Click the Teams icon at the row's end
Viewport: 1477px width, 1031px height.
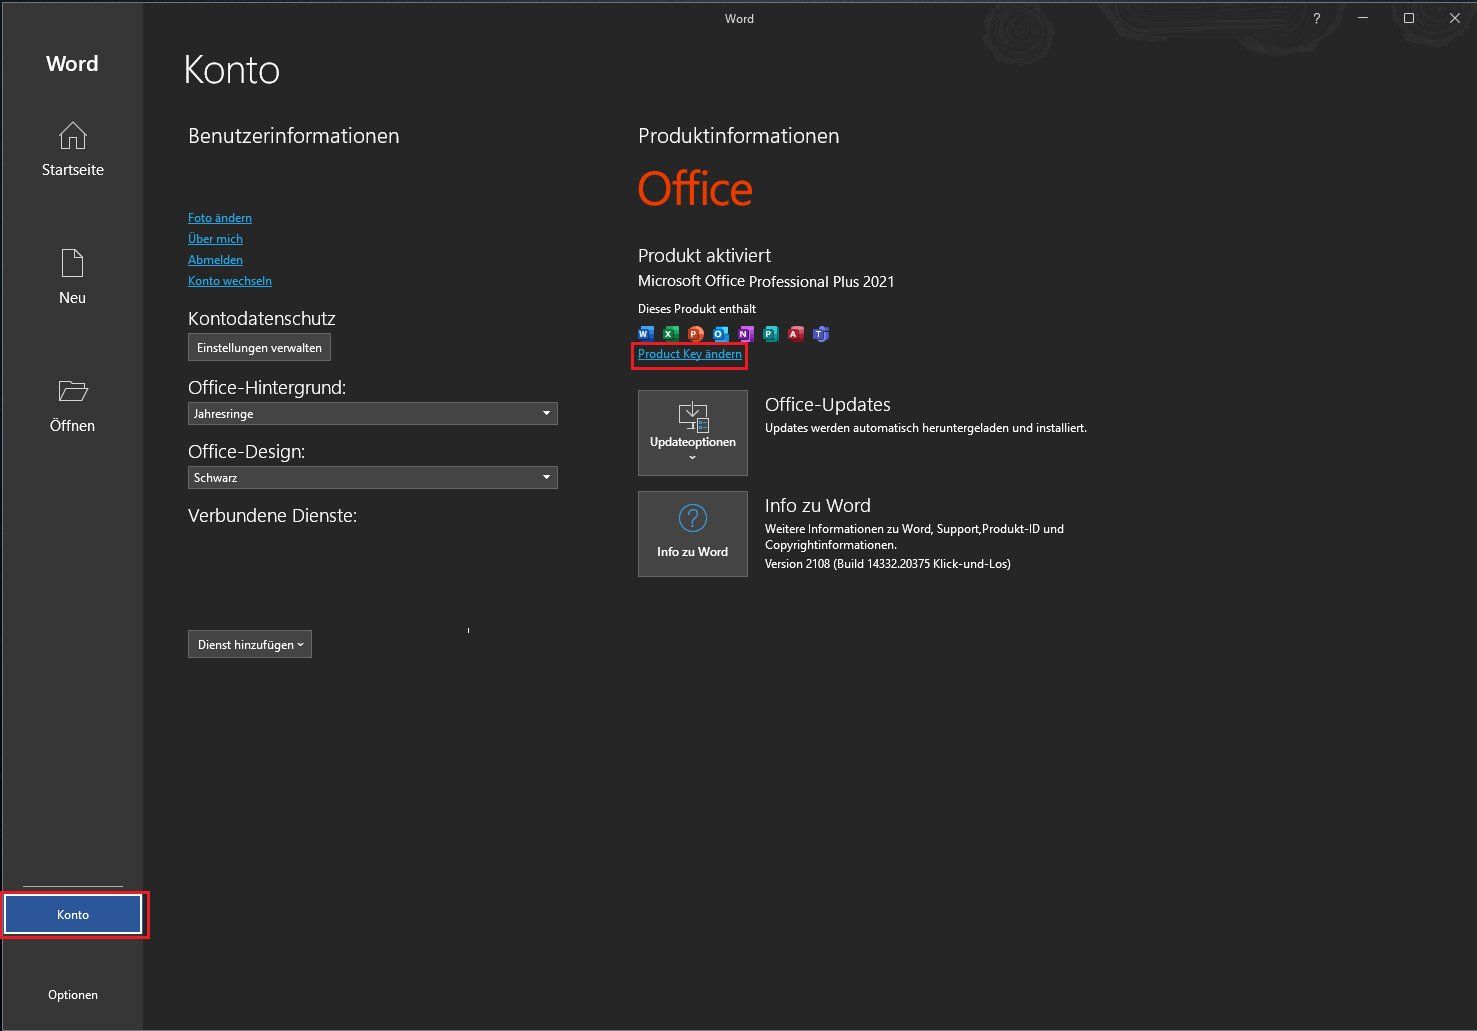pos(820,333)
